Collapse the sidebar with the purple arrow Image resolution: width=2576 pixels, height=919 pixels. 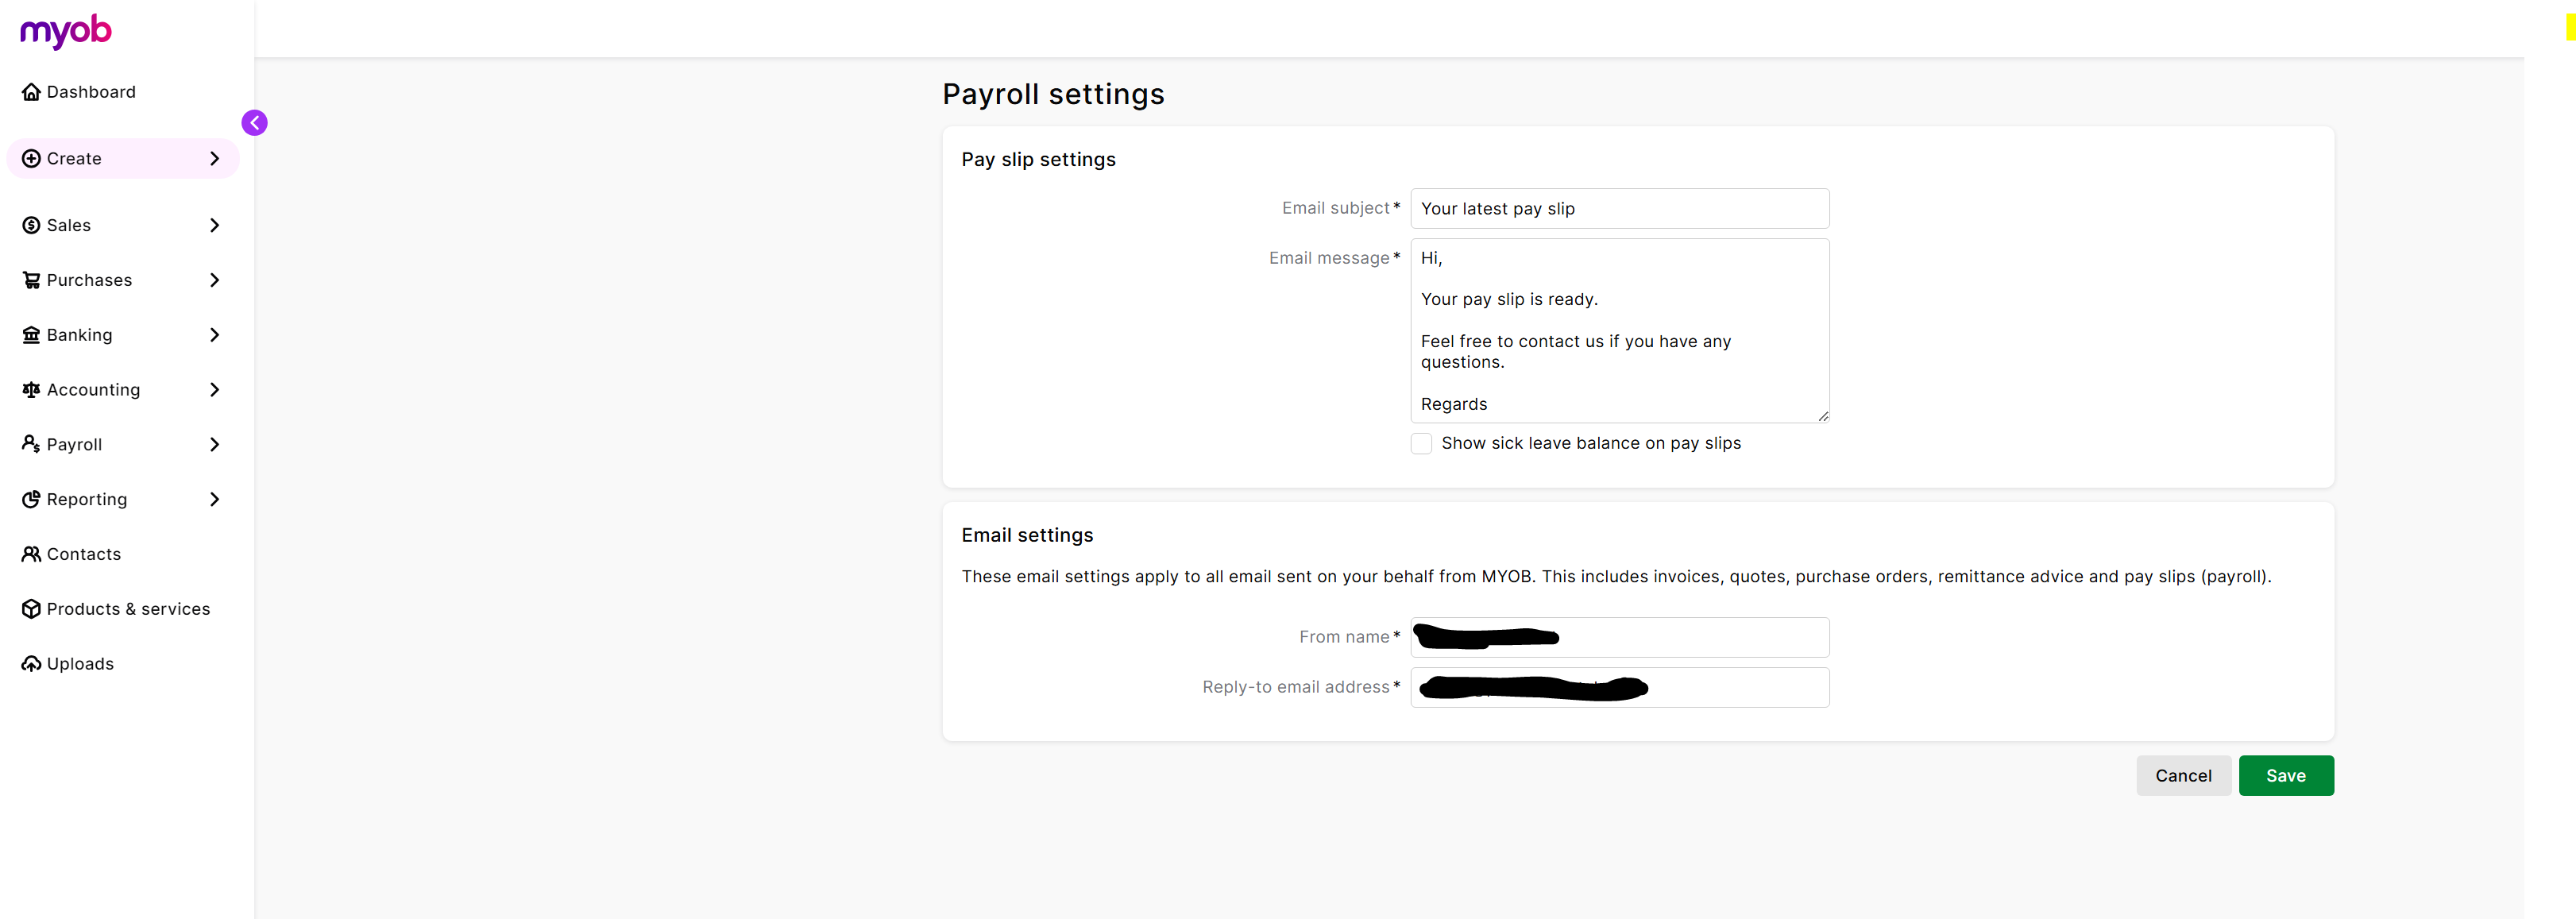[254, 122]
